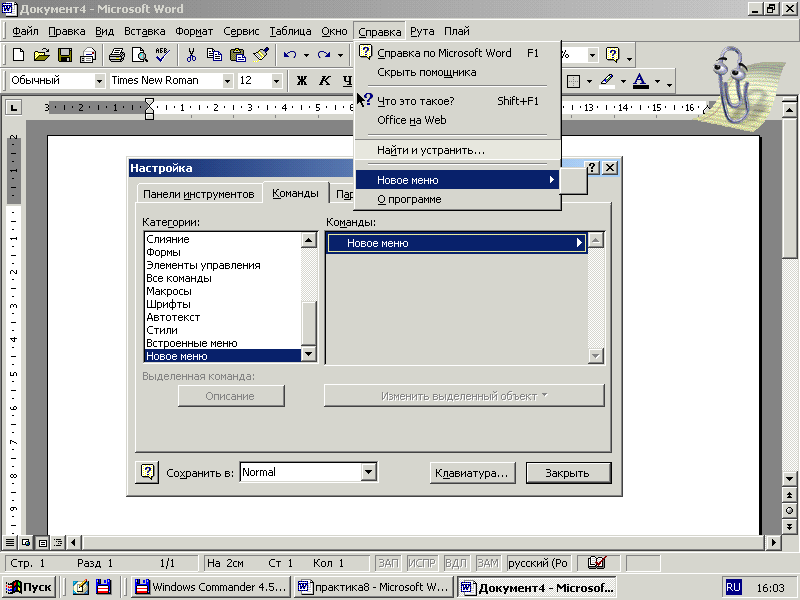Image resolution: width=800 pixels, height=600 pixels.
Task: Open highlight color dropdown arrow
Action: [x=623, y=81]
